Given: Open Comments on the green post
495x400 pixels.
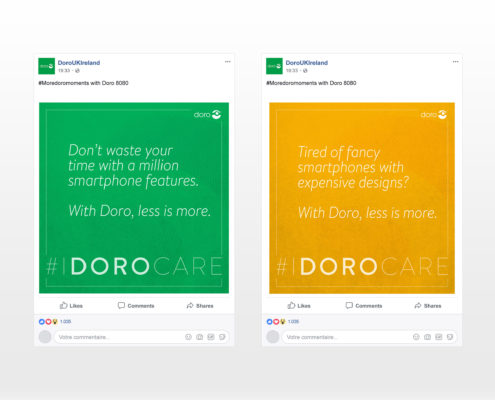Looking at the screenshot, I should point(136,306).
